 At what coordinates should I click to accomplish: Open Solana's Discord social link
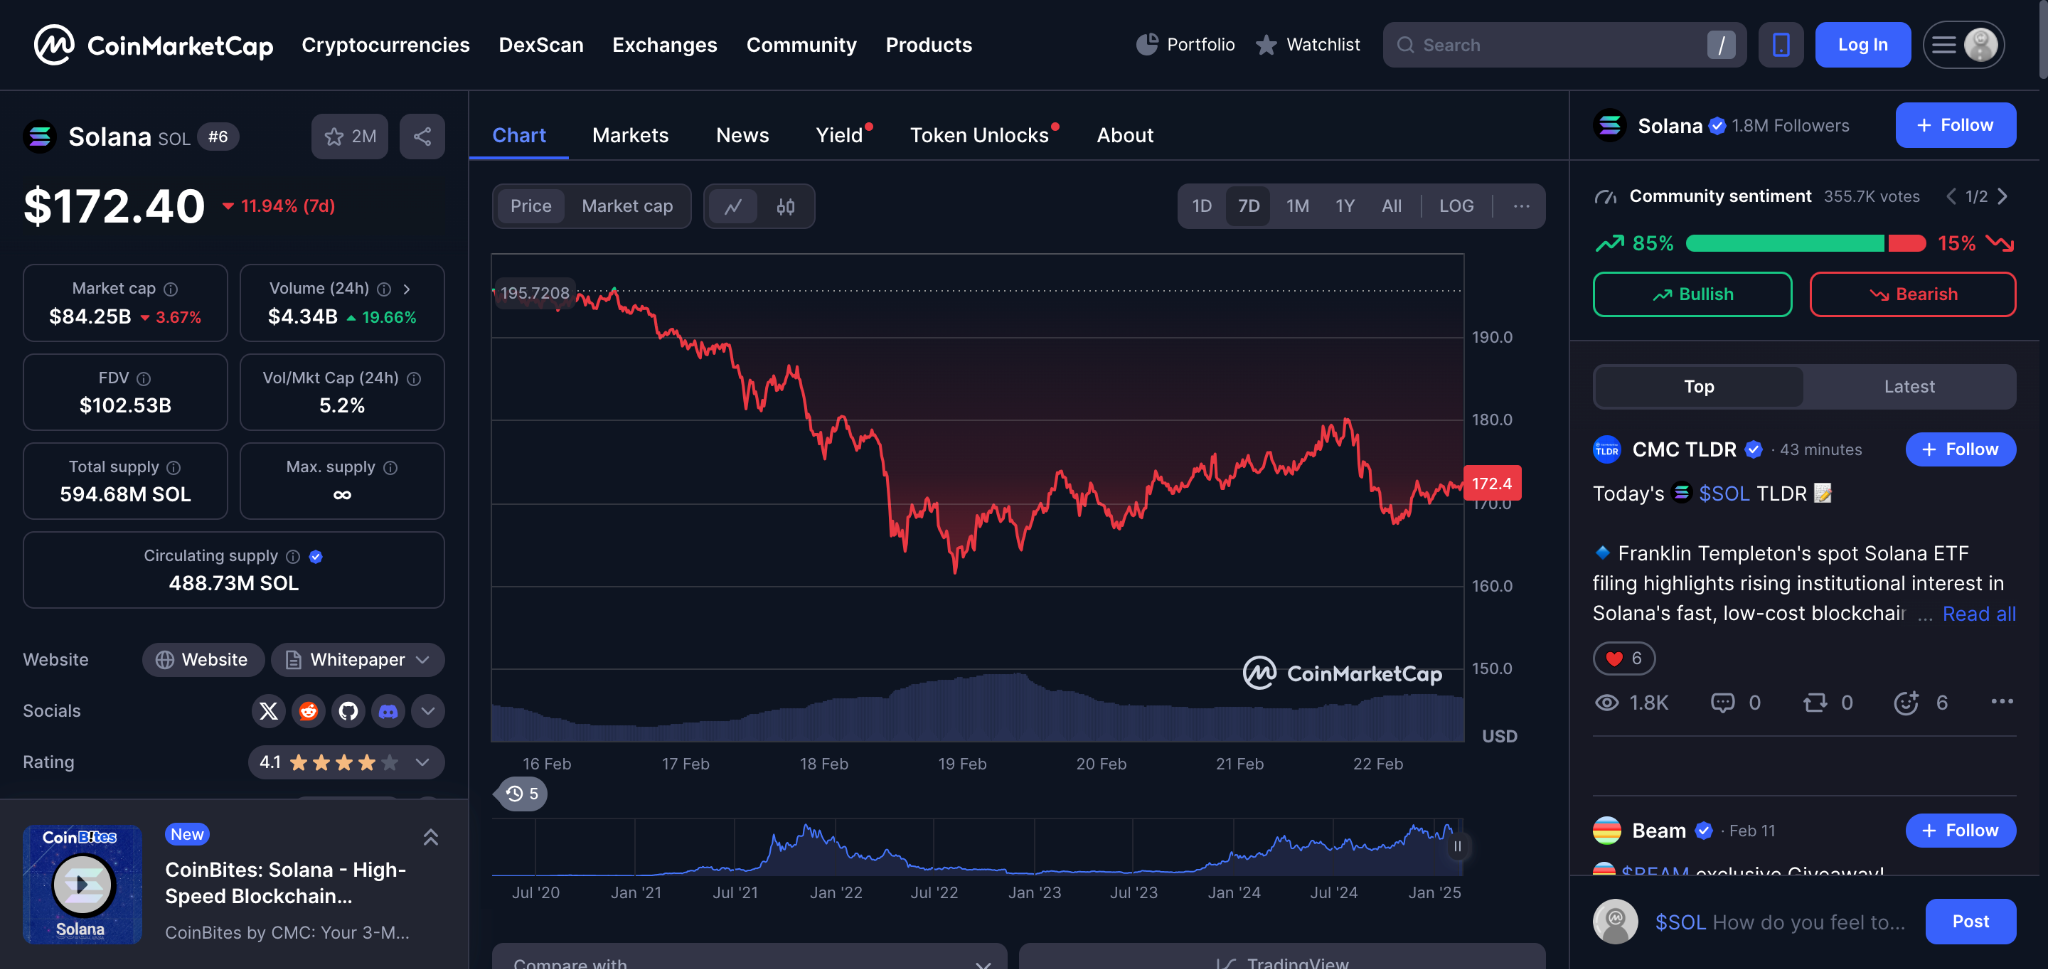pyautogui.click(x=388, y=711)
